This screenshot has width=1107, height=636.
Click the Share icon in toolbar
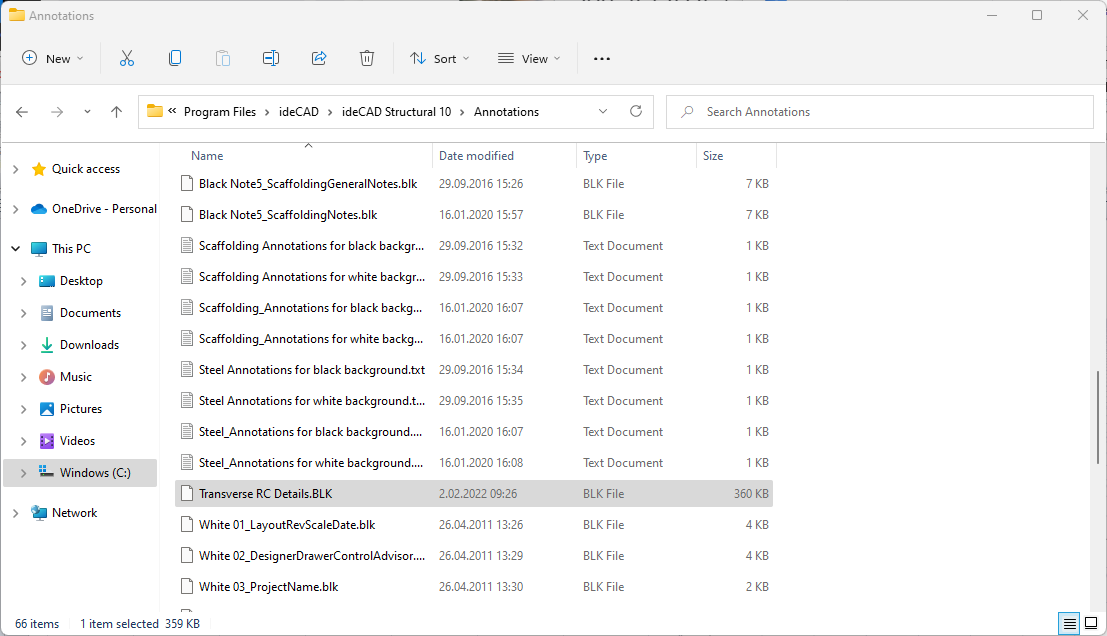319,59
